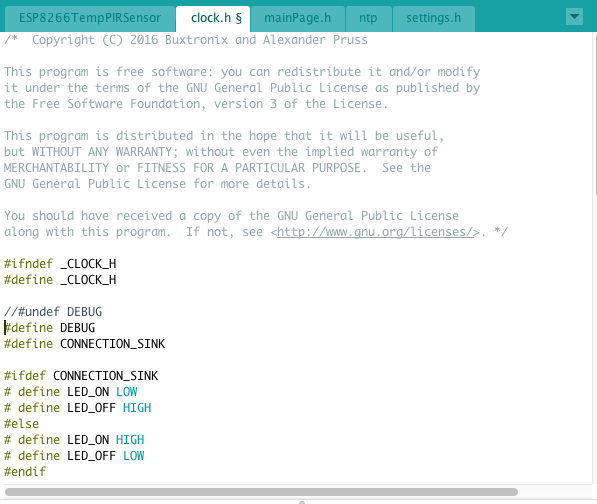The width and height of the screenshot is (597, 504).
Task: Click 'it under the terms of' comment line
Action: tap(242, 88)
